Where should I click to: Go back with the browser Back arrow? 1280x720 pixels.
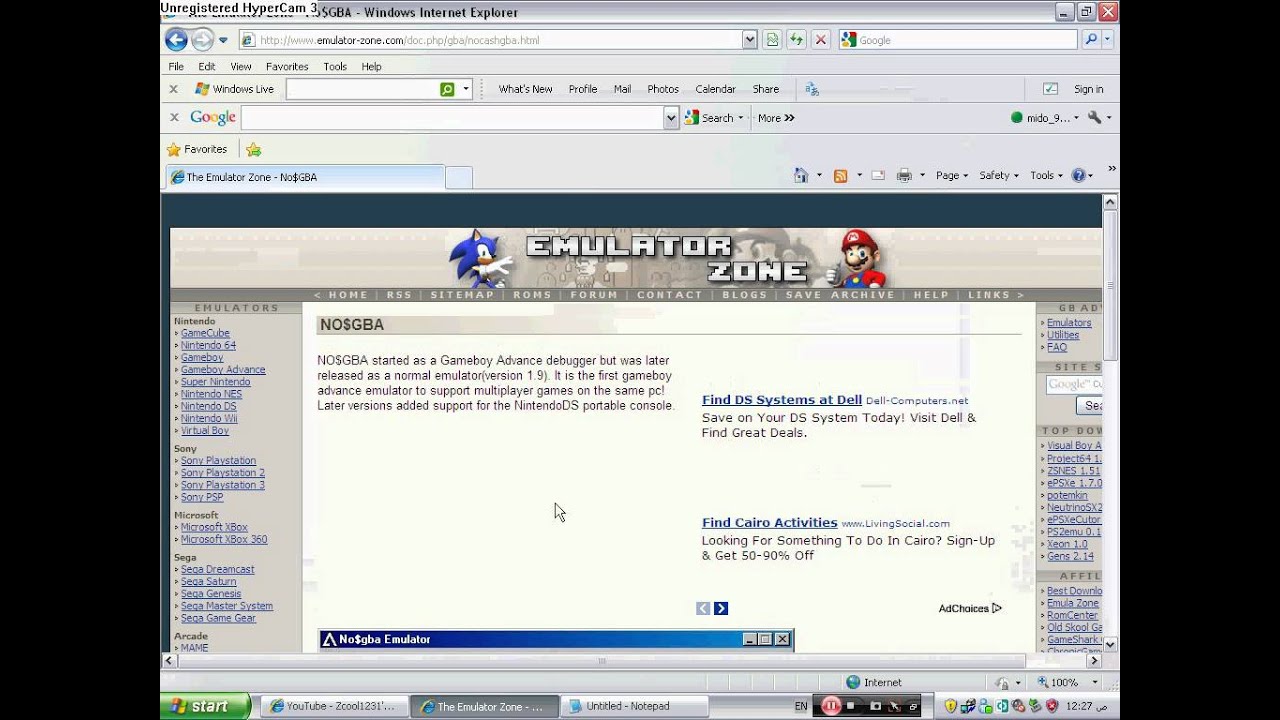click(x=176, y=40)
